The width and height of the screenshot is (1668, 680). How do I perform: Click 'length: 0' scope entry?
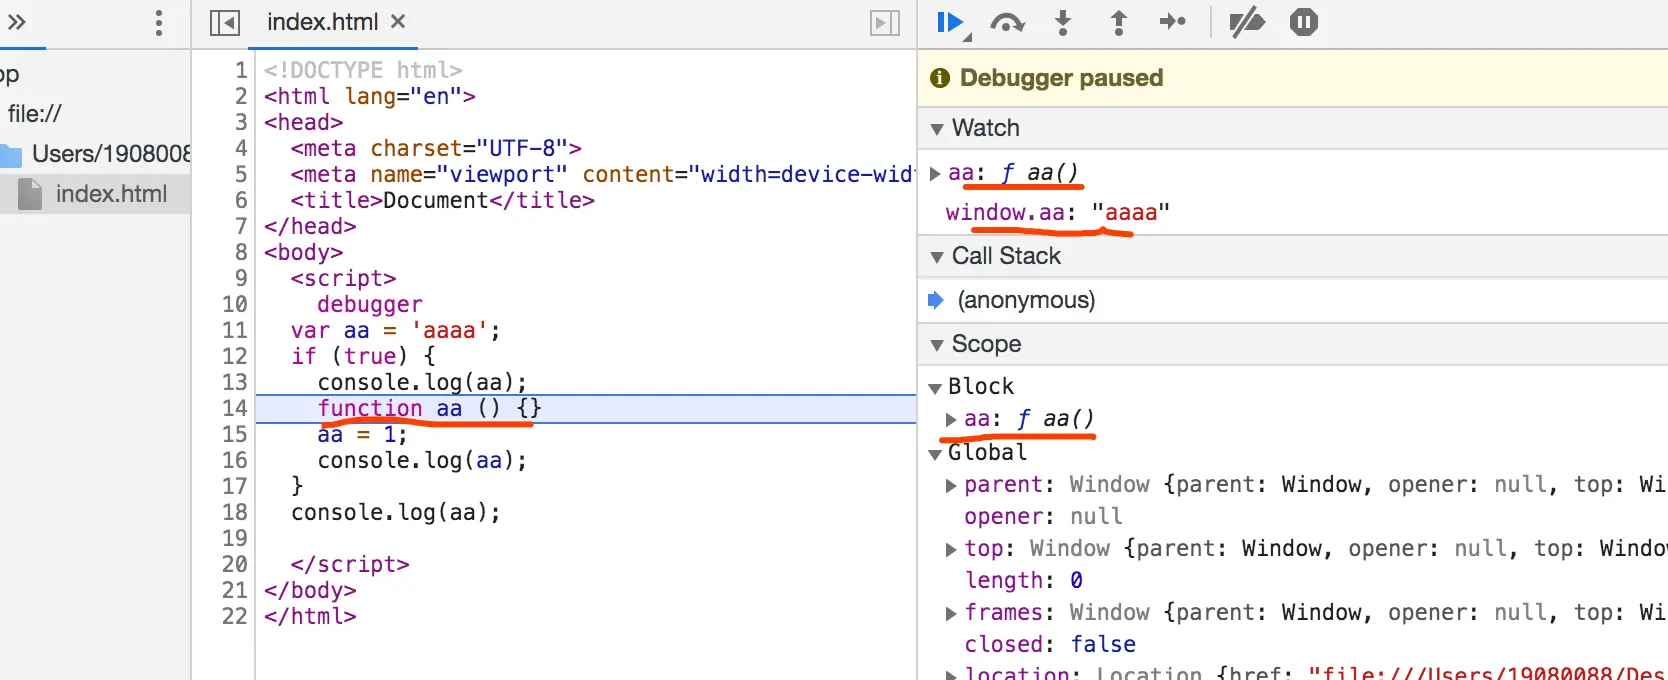pyautogui.click(x=1024, y=580)
